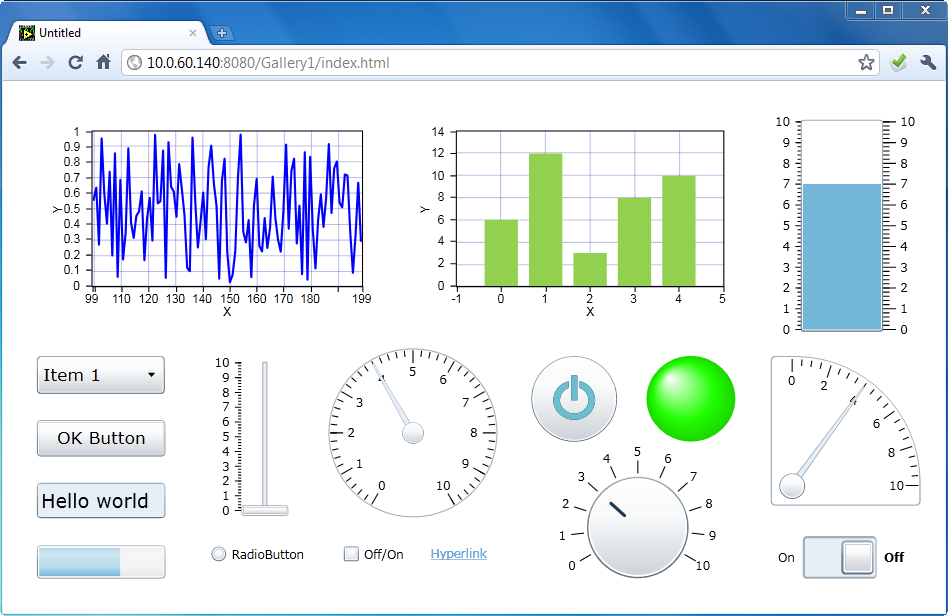Follow the Hyperlink link

coord(458,554)
